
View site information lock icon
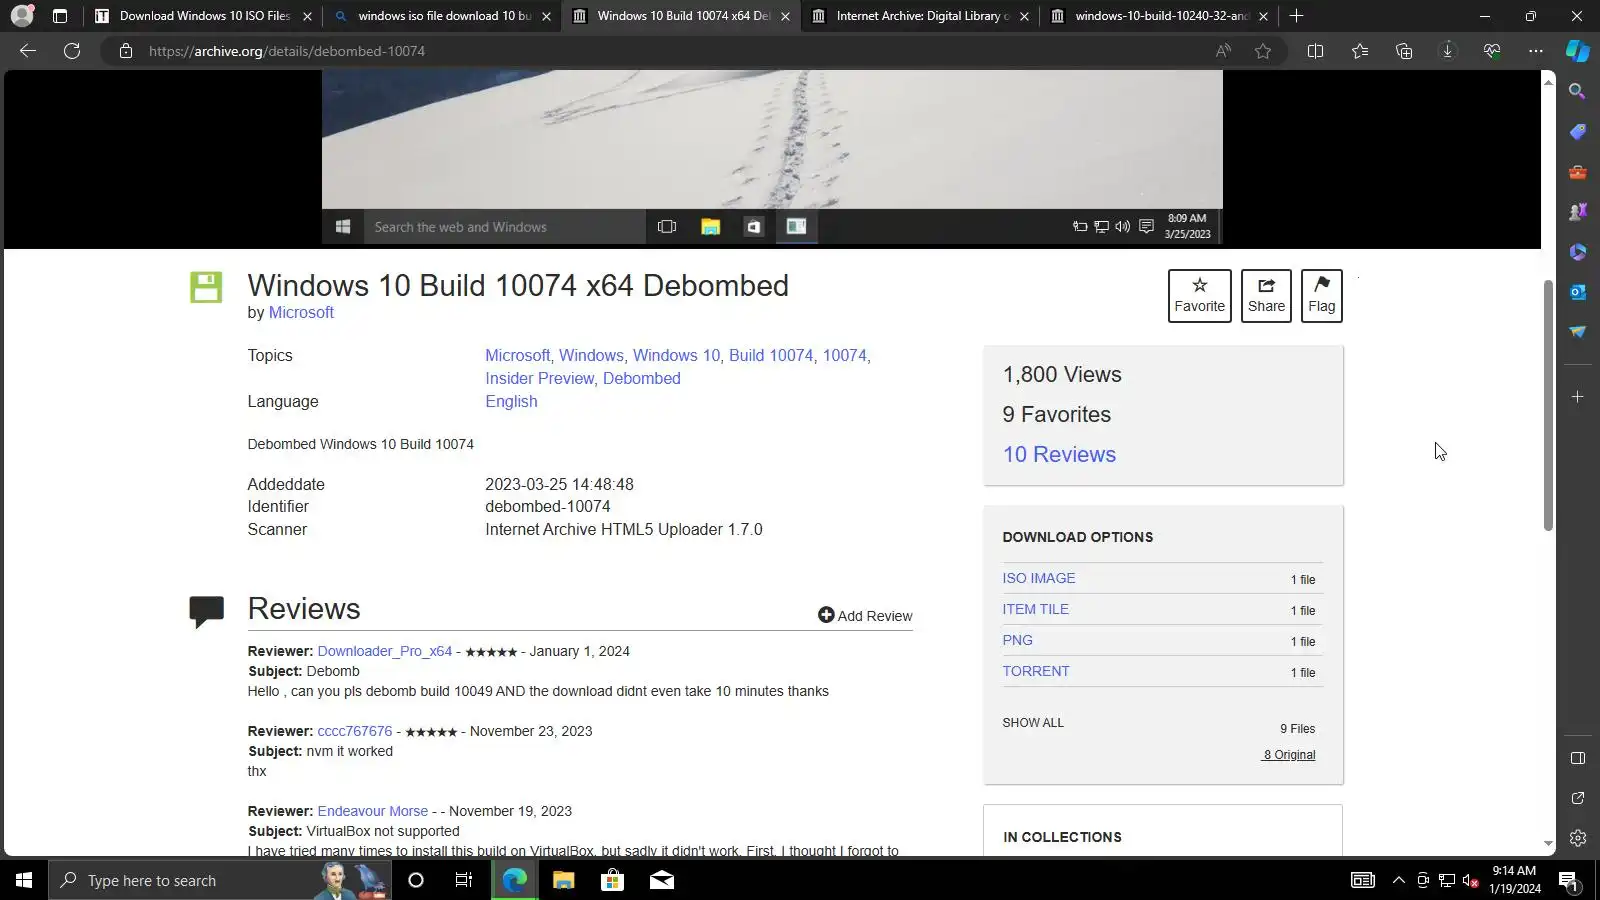pos(126,51)
